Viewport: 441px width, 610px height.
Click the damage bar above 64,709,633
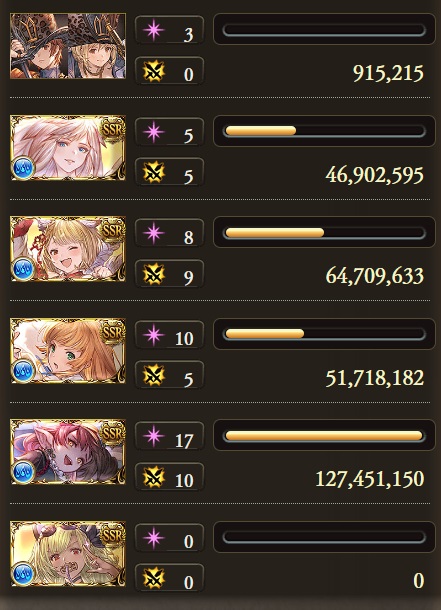(x=324, y=233)
